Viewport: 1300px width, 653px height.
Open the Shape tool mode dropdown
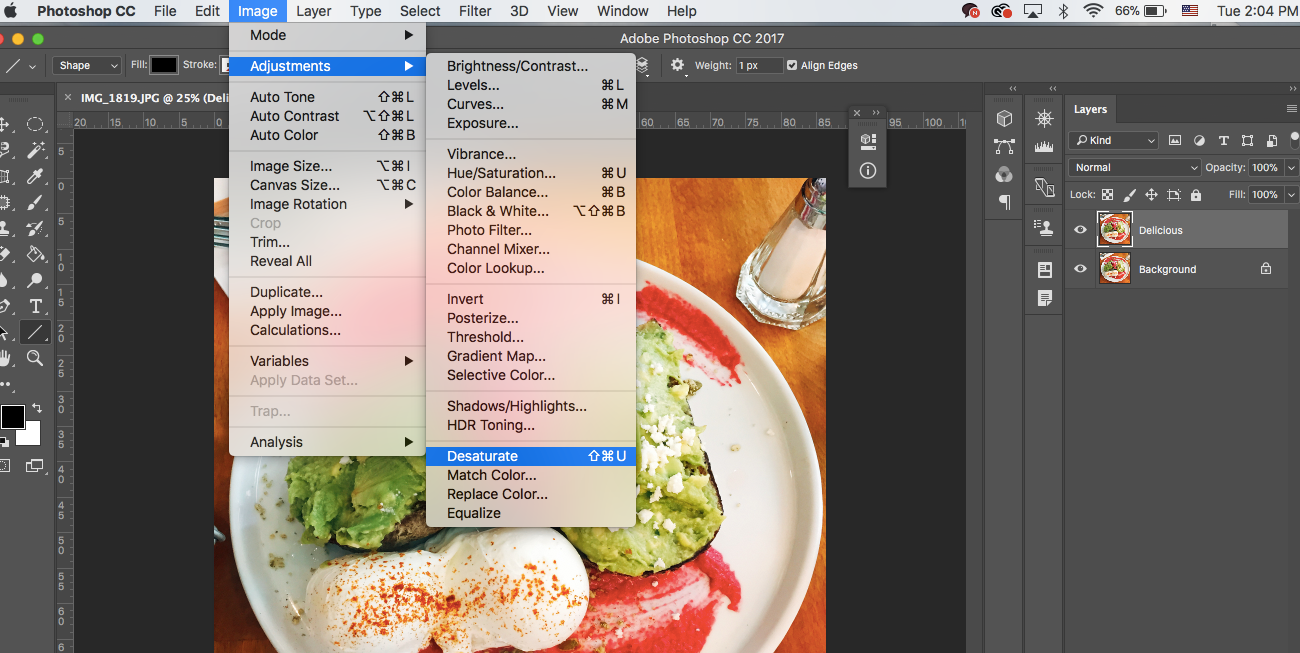pyautogui.click(x=87, y=65)
